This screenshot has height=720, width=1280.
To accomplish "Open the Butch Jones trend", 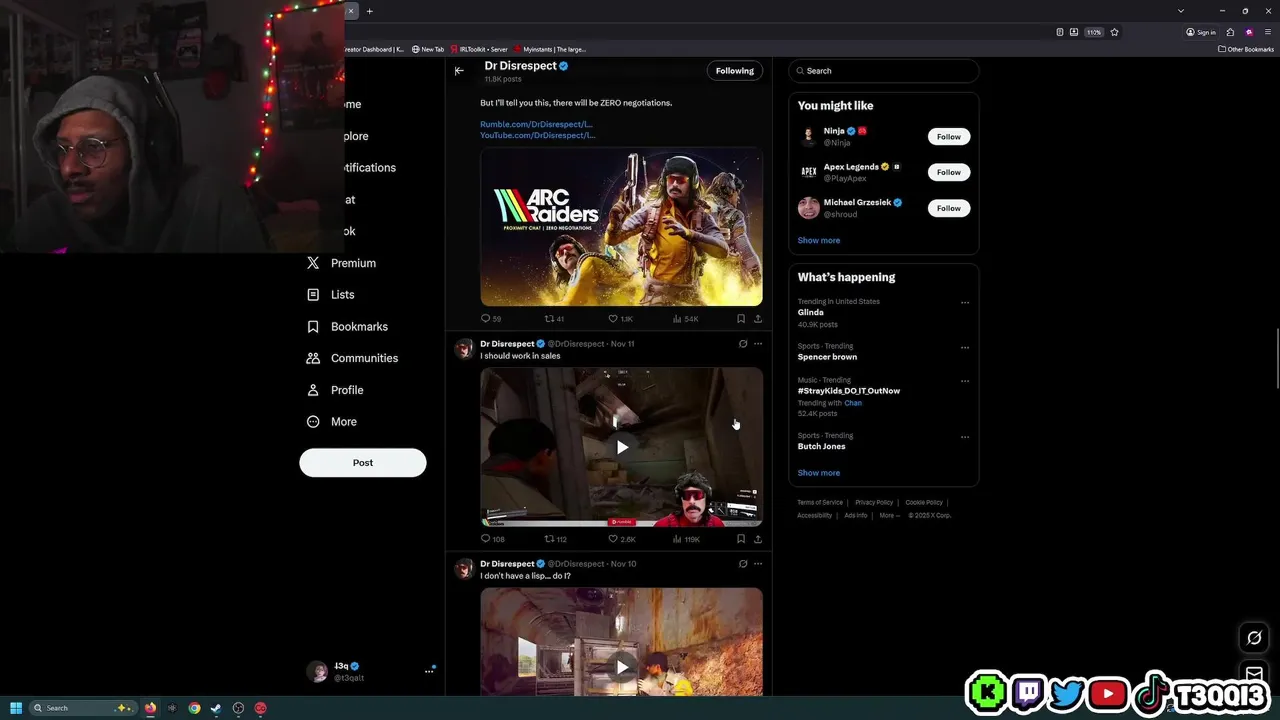I will click(821, 446).
